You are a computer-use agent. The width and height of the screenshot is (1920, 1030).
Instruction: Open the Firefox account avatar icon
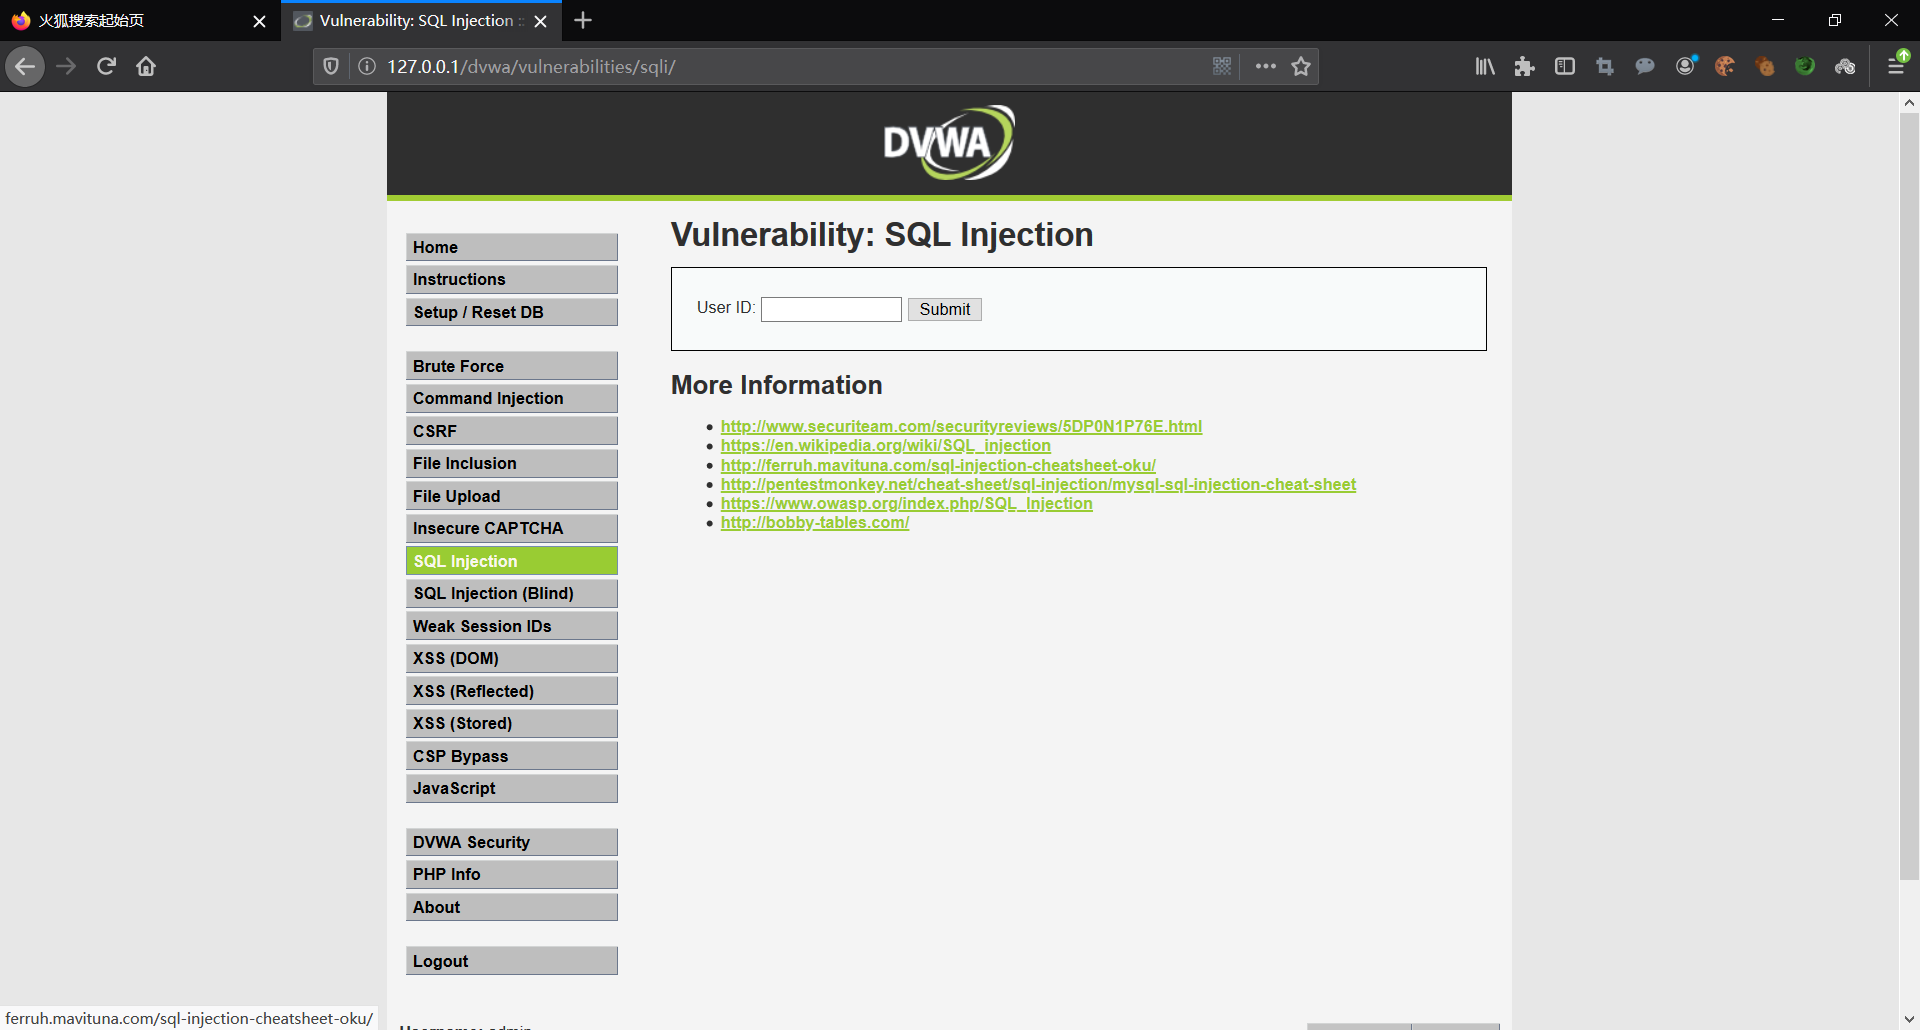point(1686,66)
